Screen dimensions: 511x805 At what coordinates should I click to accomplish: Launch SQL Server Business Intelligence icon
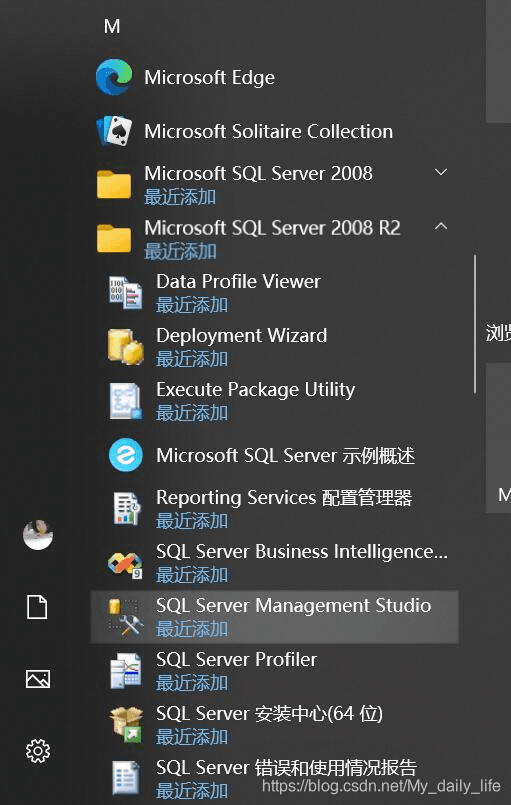(x=125, y=563)
